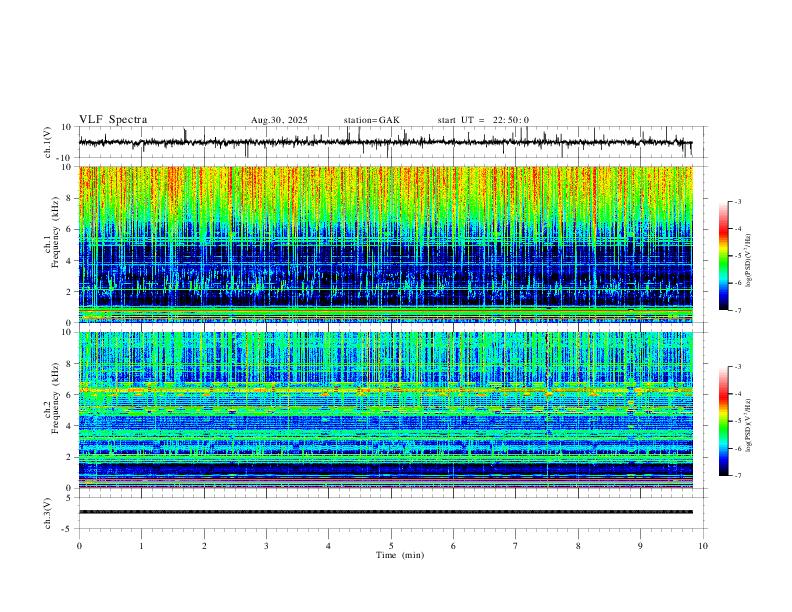Click the "VLF Spectra" title text
Screen dimensions: 792x612
pos(113,120)
